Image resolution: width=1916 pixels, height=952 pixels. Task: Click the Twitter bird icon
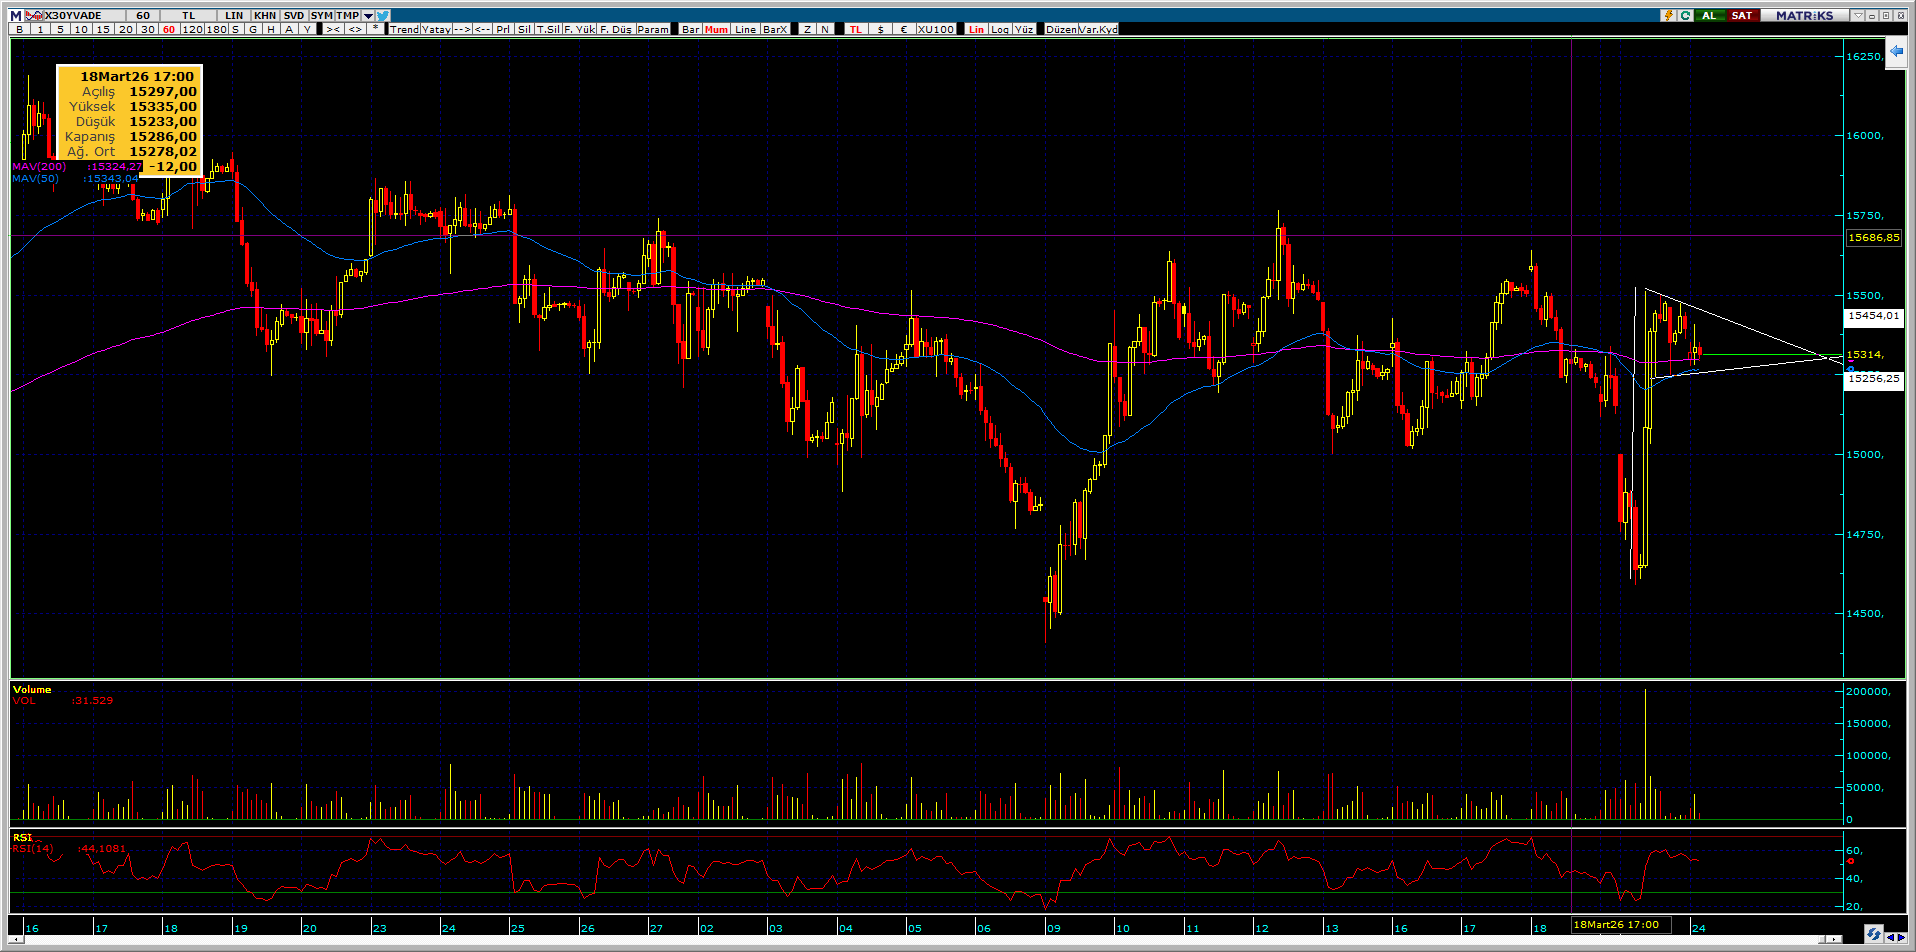pyautogui.click(x=385, y=15)
